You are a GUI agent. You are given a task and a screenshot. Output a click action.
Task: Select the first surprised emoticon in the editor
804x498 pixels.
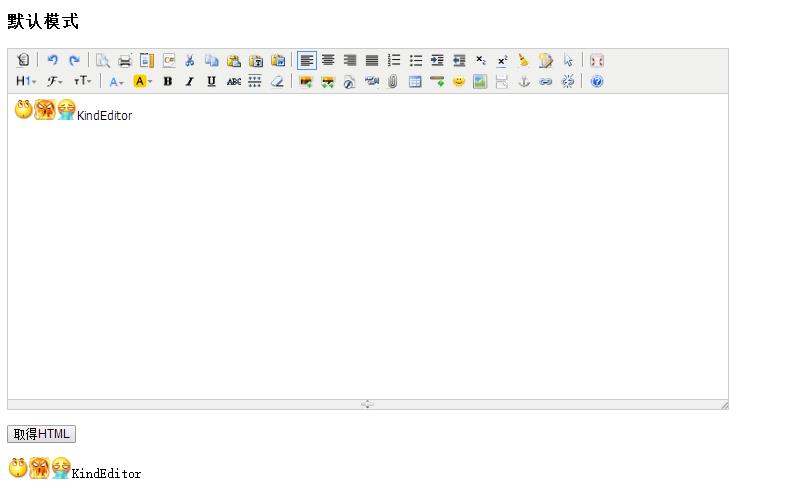coord(24,109)
